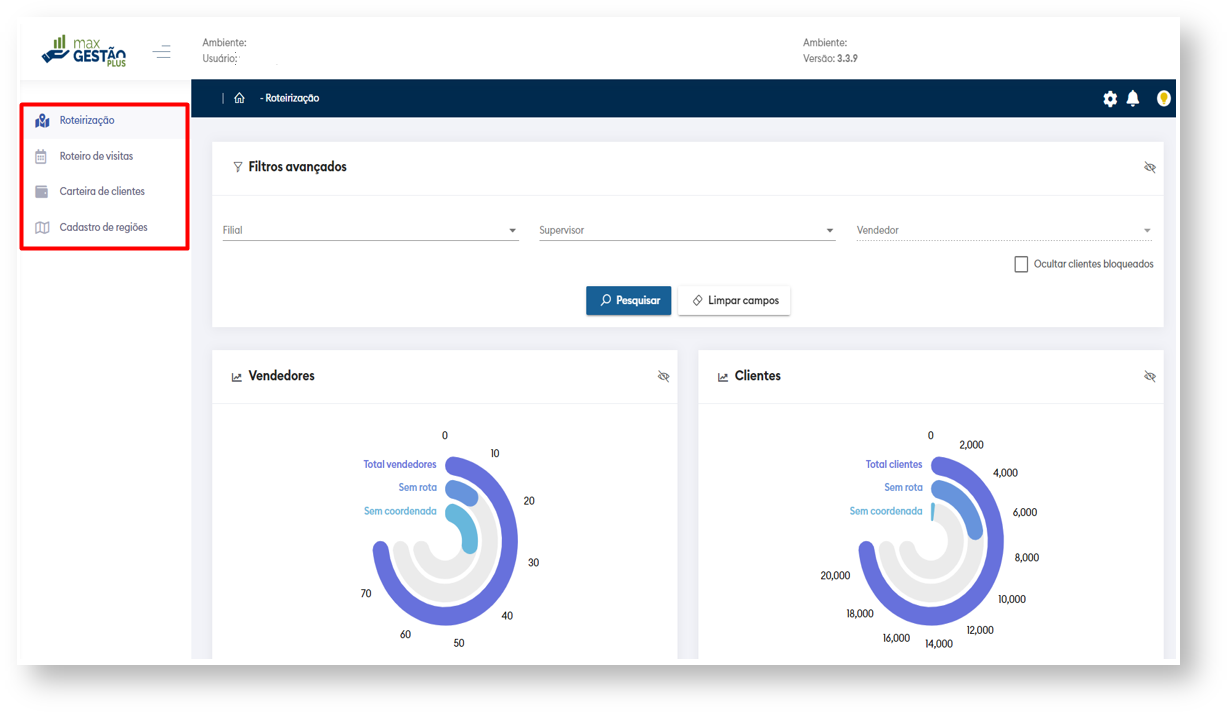Viewport: 1228px width, 713px height.
Task: Open settings with the gear icon
Action: (1110, 99)
